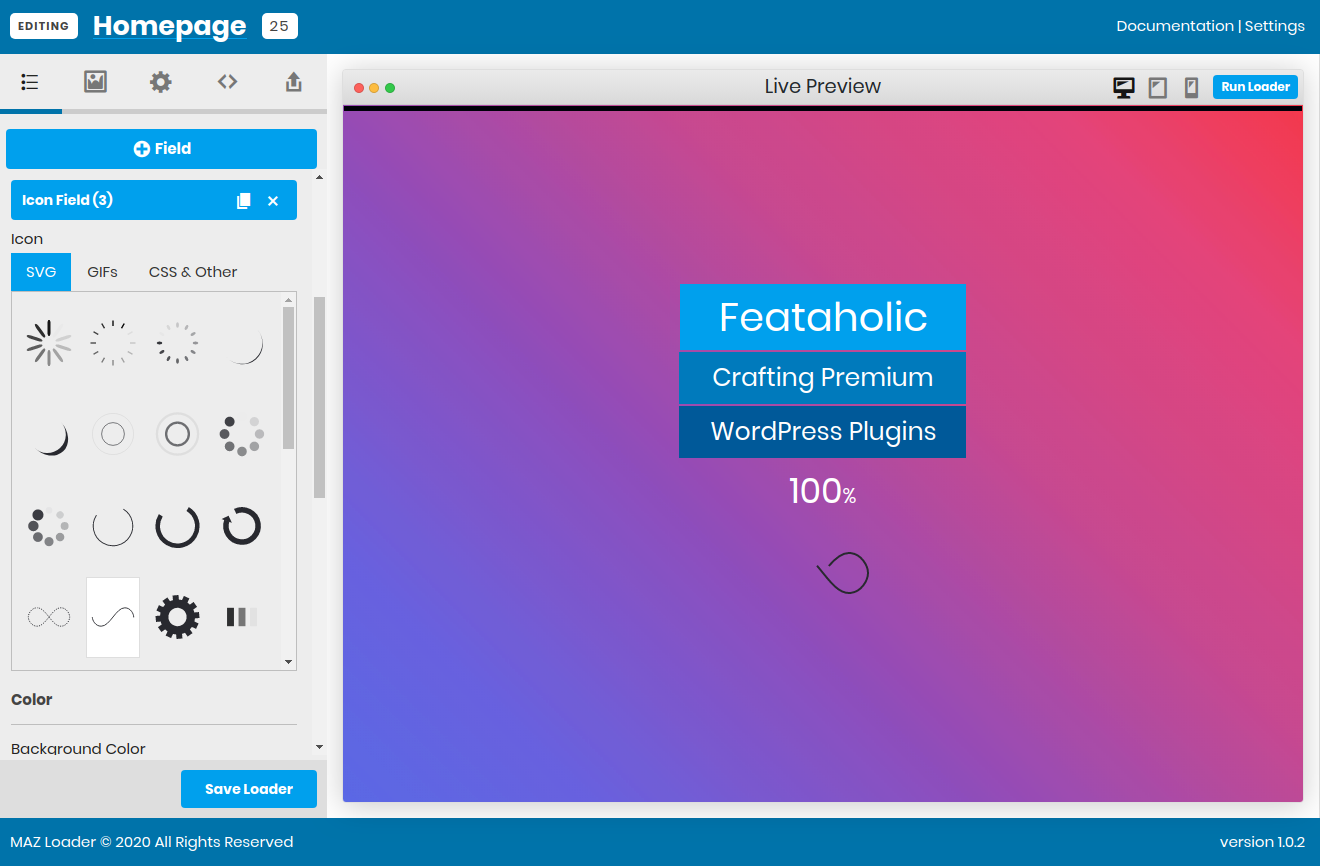Open the Documentation link
Image resolution: width=1320 pixels, height=866 pixels.
pos(1175,26)
